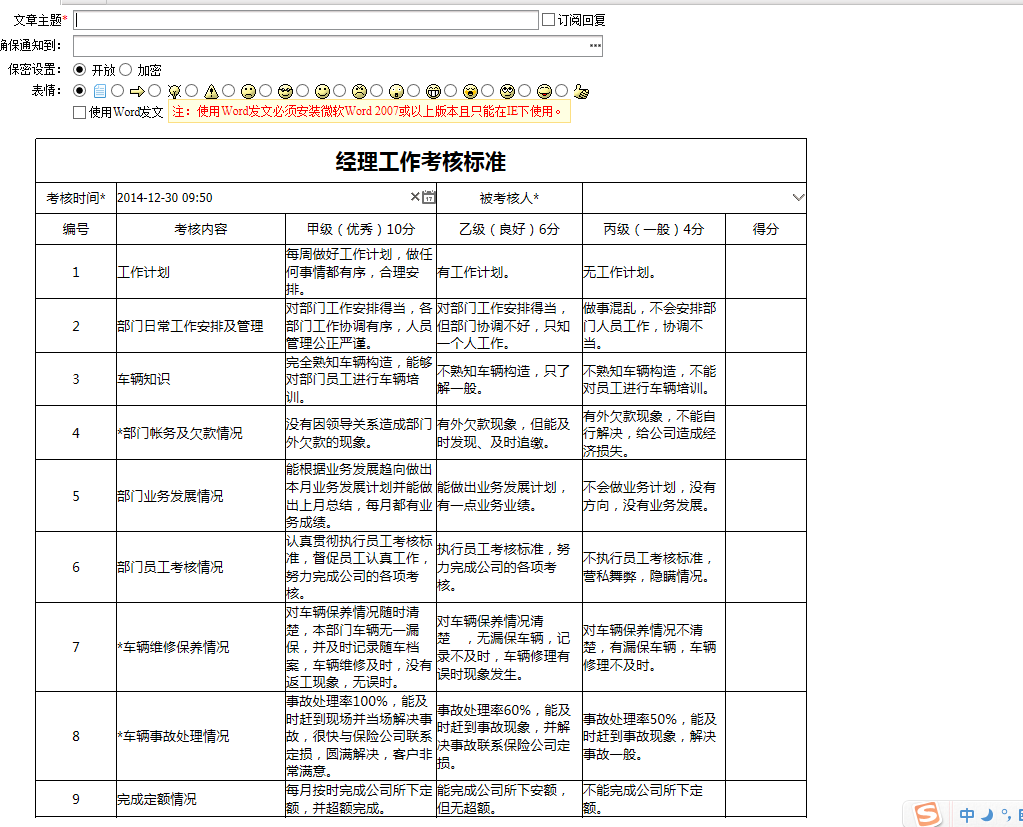This screenshot has width=1023, height=827.
Task: Click the 有工作计划。 cell
Action: (x=509, y=272)
